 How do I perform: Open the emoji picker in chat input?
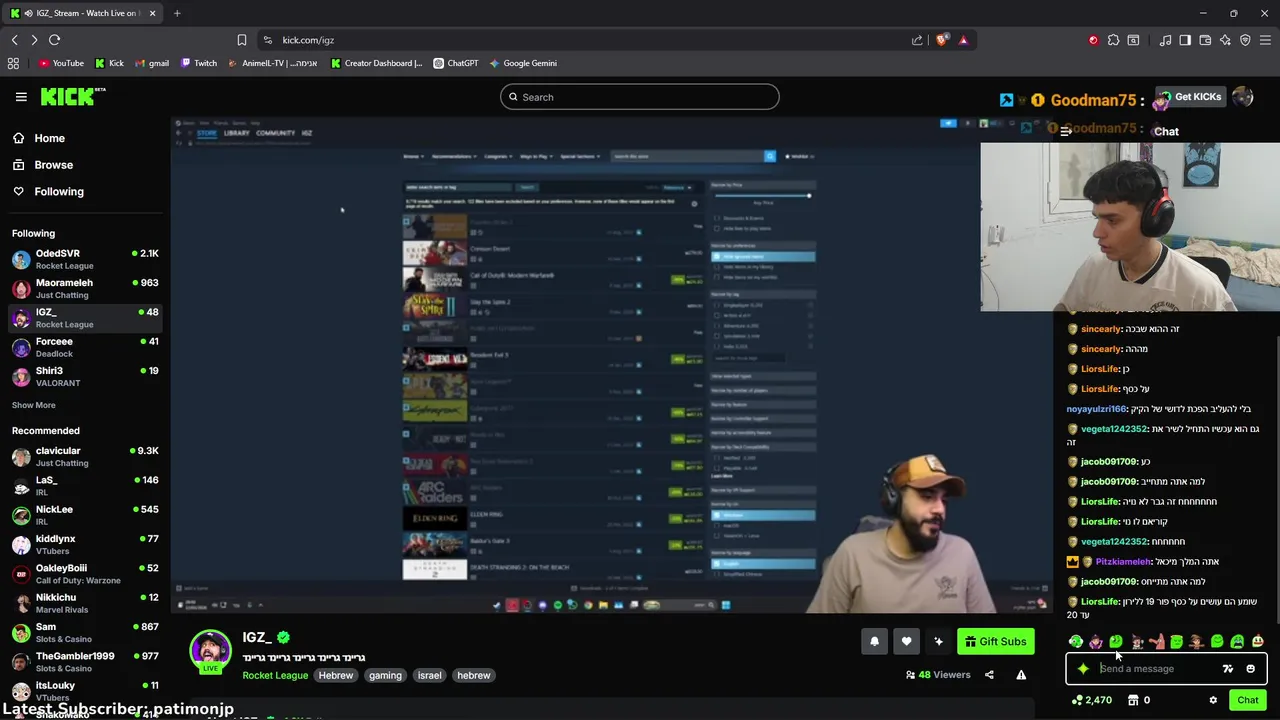pyautogui.click(x=1250, y=669)
